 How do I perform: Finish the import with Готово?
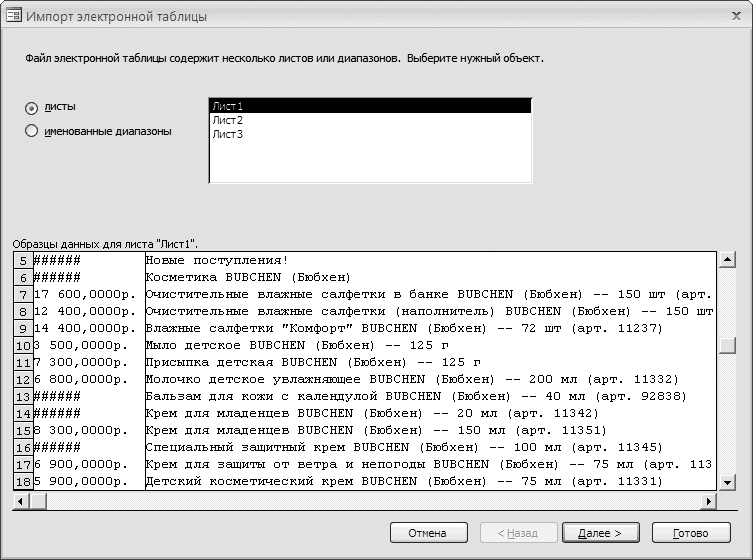690,533
